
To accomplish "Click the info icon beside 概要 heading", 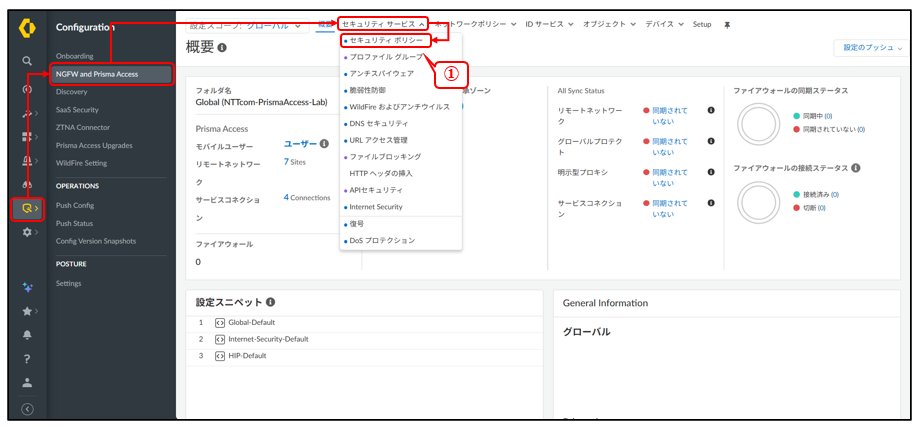I will [222, 47].
